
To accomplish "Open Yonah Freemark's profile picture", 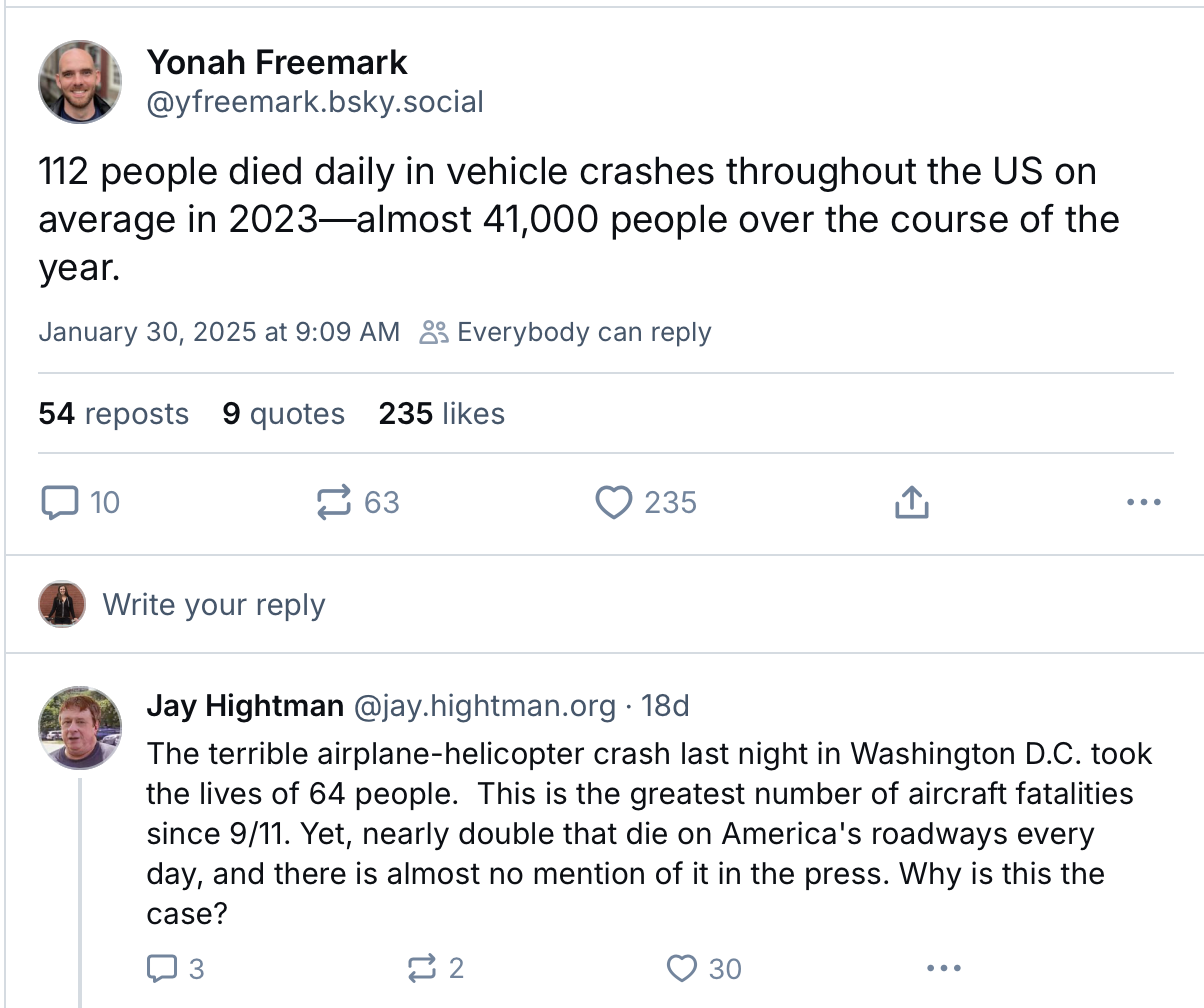I will coord(80,82).
